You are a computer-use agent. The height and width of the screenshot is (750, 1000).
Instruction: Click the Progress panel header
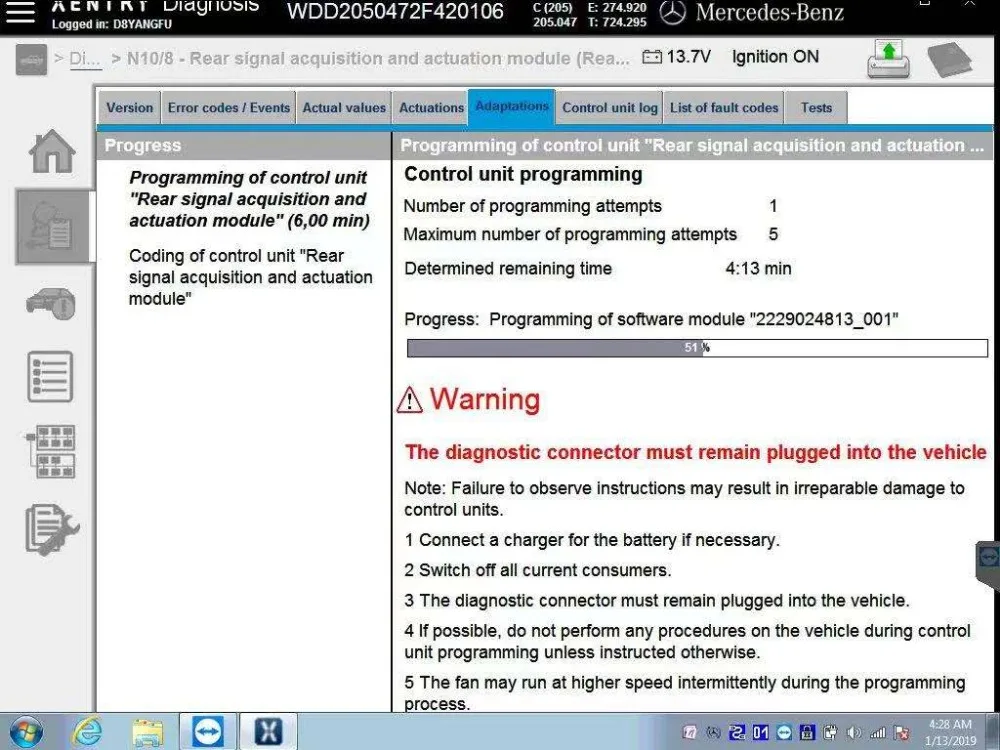244,145
